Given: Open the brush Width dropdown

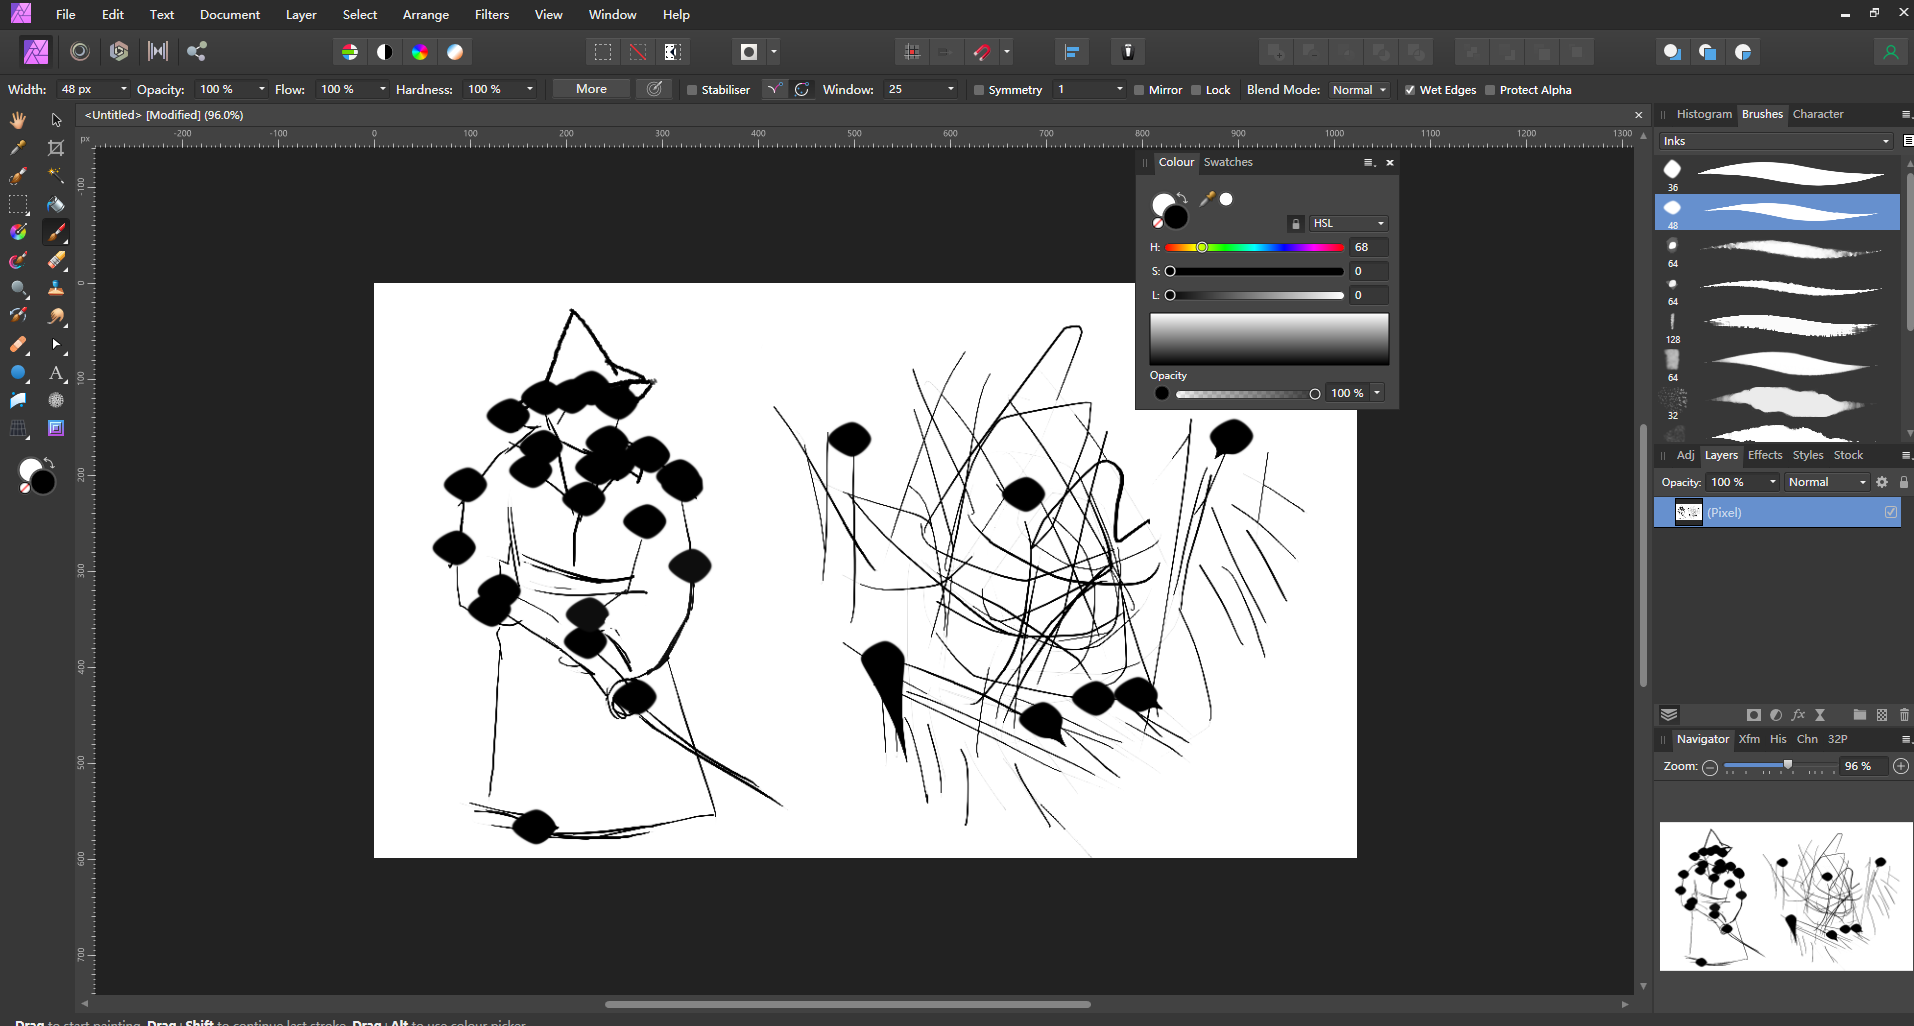Looking at the screenshot, I should (124, 89).
